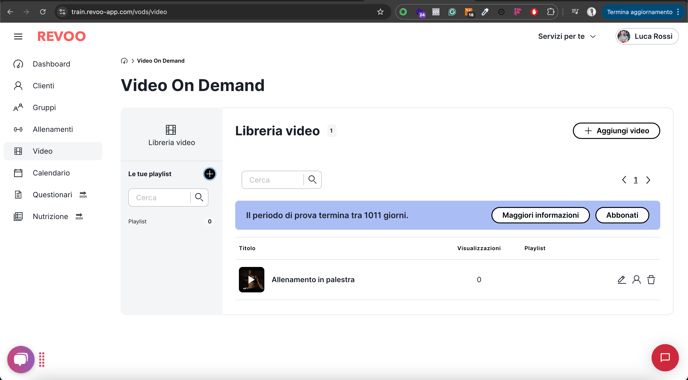
Task: Click the playlist search magnifier icon
Action: (199, 197)
